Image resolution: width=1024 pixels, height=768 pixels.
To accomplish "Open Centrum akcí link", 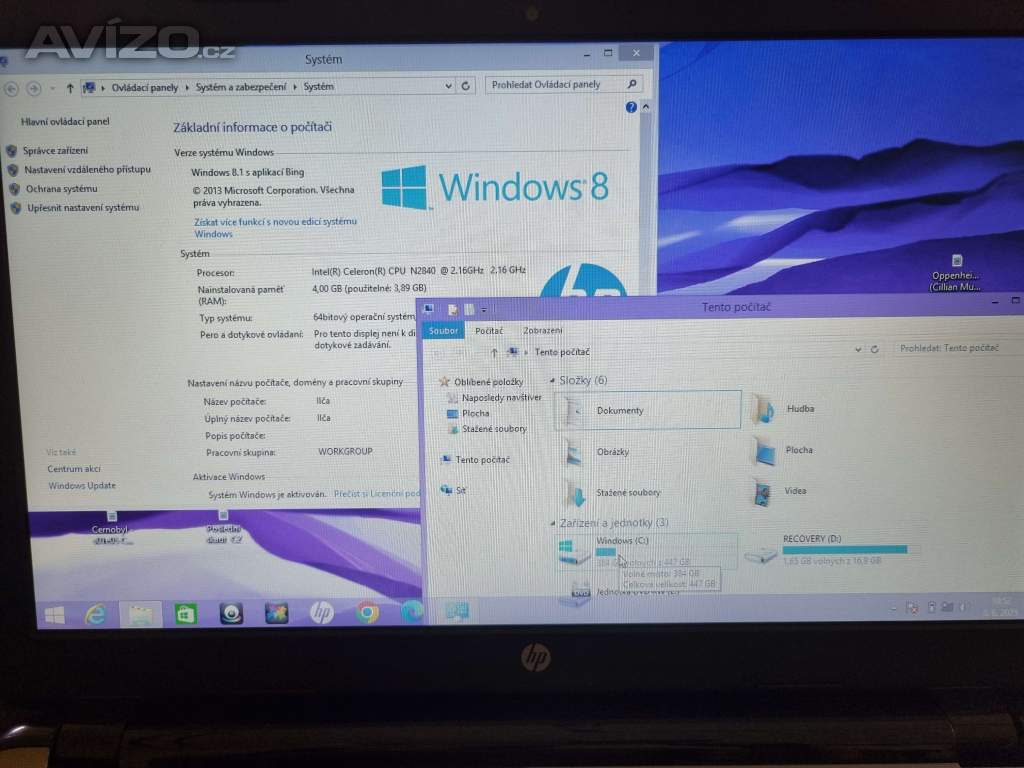I will (x=74, y=469).
